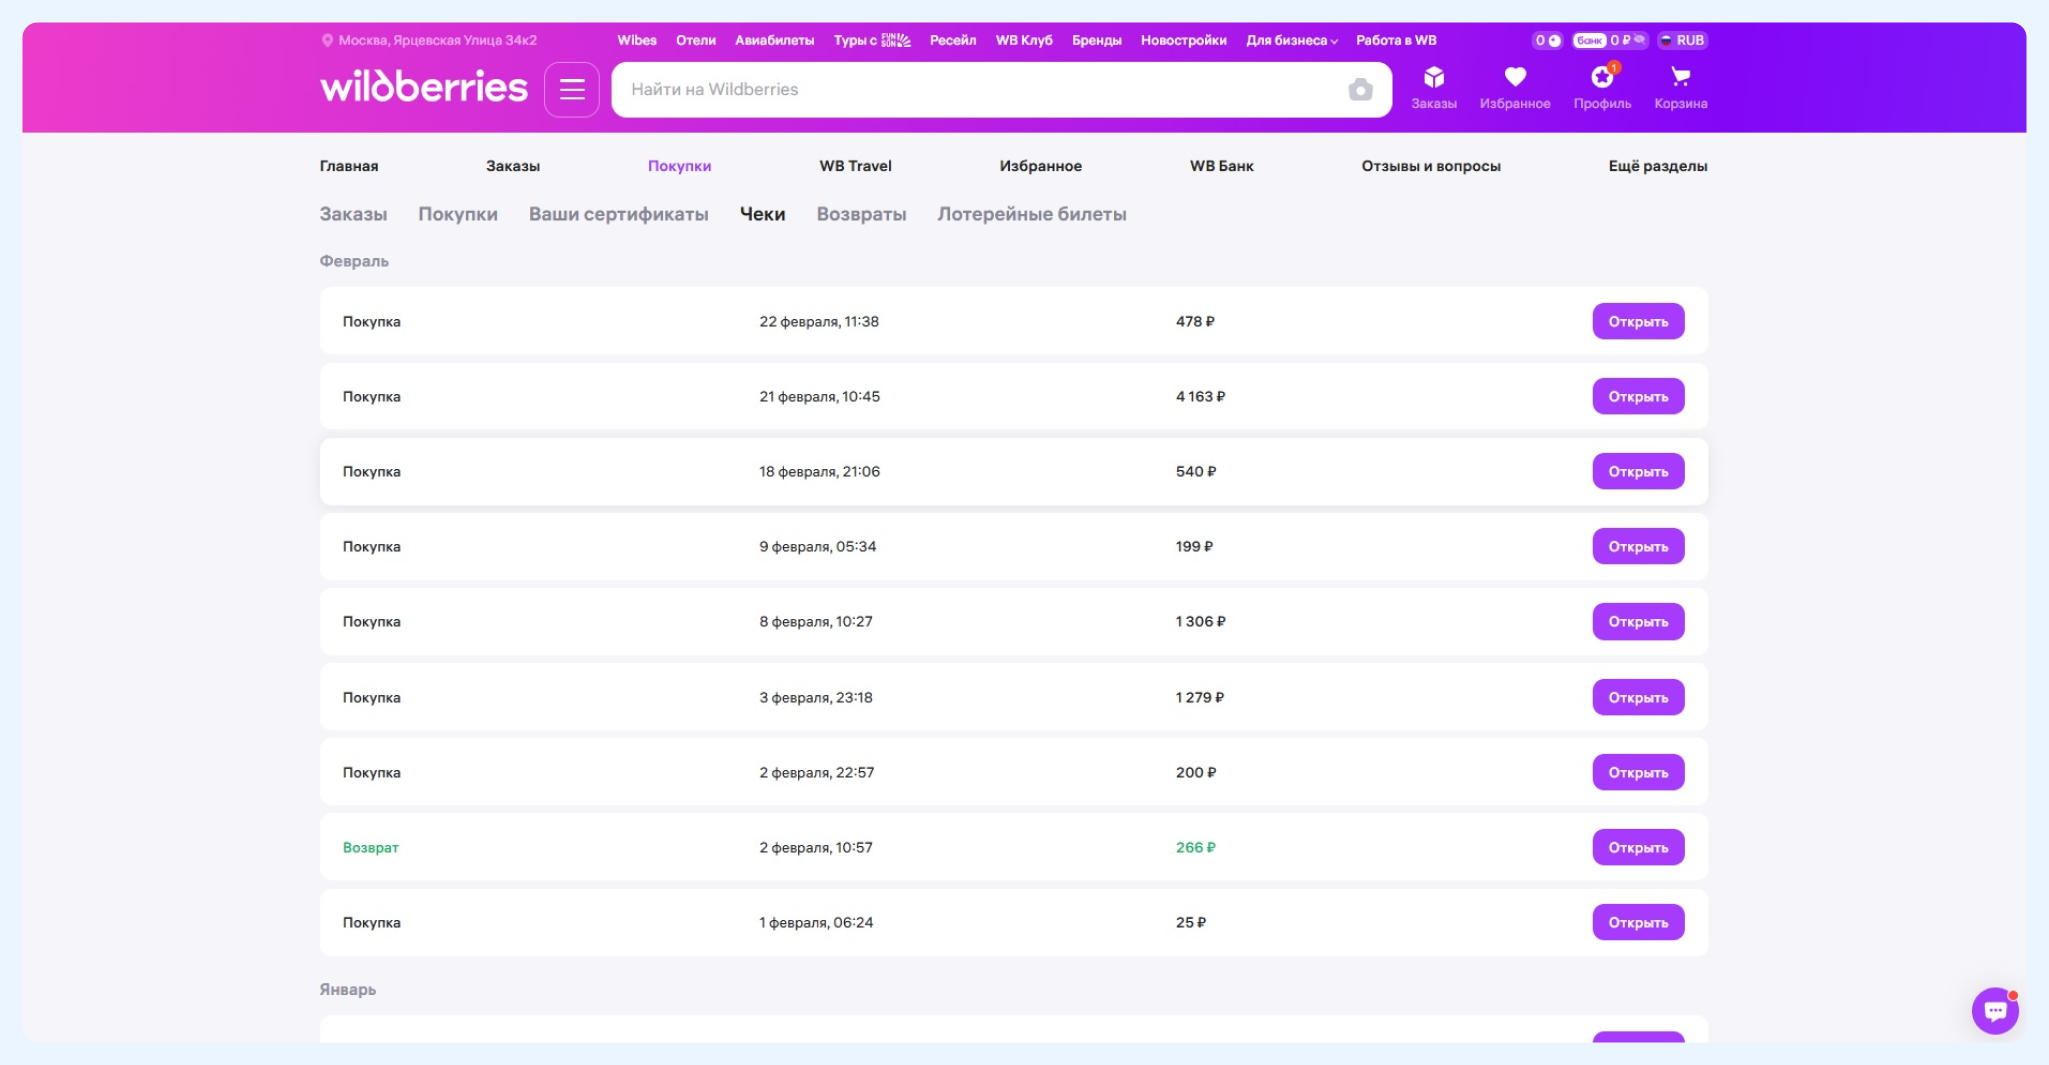The height and width of the screenshot is (1065, 2049).
Task: Switch to Лотерейные билеты tab
Action: 1031,214
